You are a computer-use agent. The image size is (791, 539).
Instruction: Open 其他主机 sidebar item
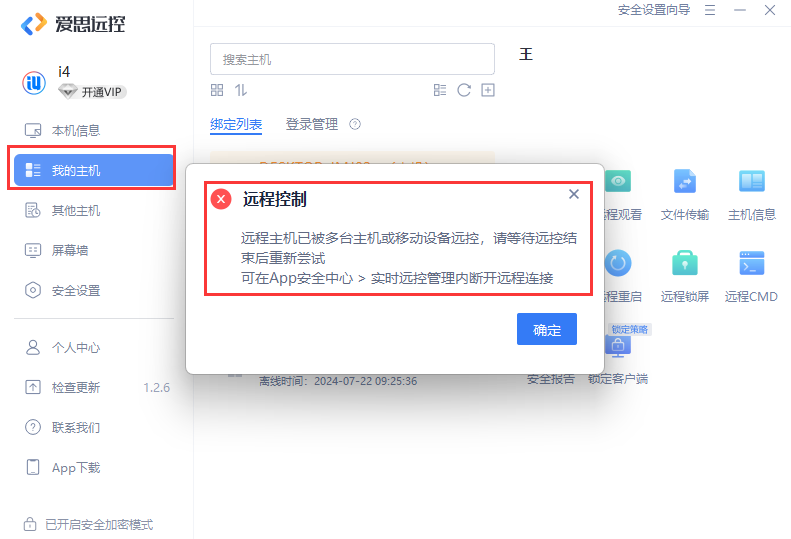point(63,210)
